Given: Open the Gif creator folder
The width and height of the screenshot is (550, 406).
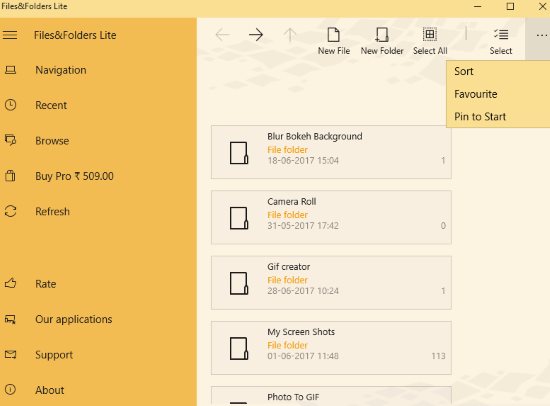Looking at the screenshot, I should pyautogui.click(x=331, y=282).
